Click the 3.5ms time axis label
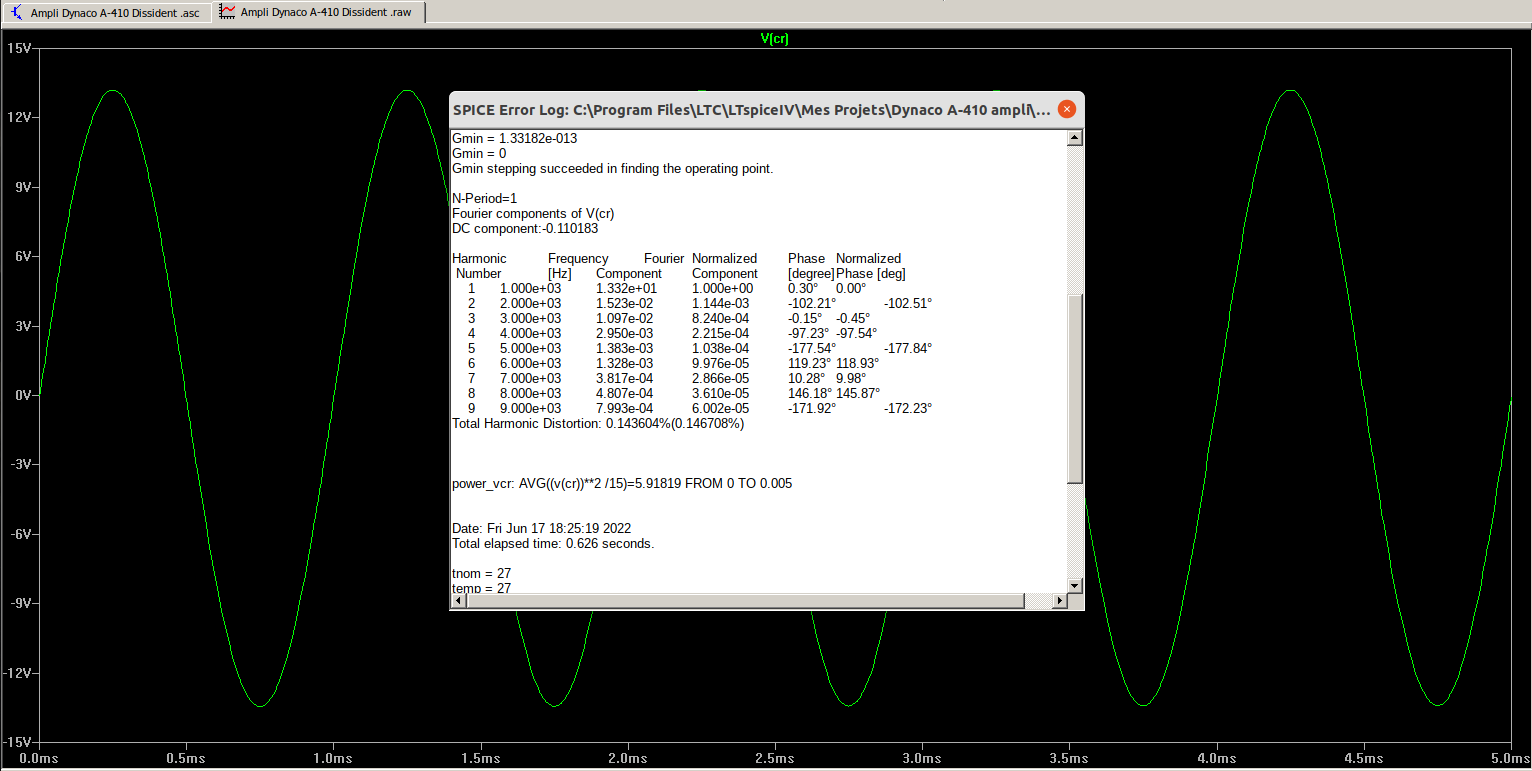The width and height of the screenshot is (1532, 771). point(1070,759)
